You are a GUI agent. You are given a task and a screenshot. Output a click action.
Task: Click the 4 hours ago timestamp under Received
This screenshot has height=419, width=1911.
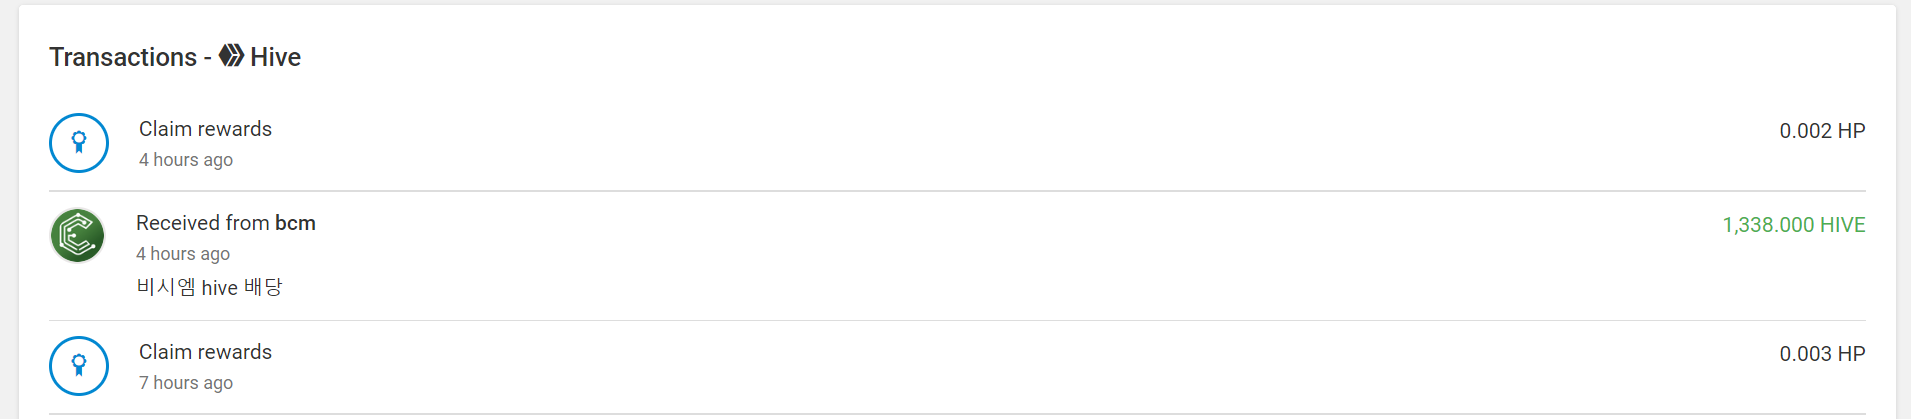point(183,254)
